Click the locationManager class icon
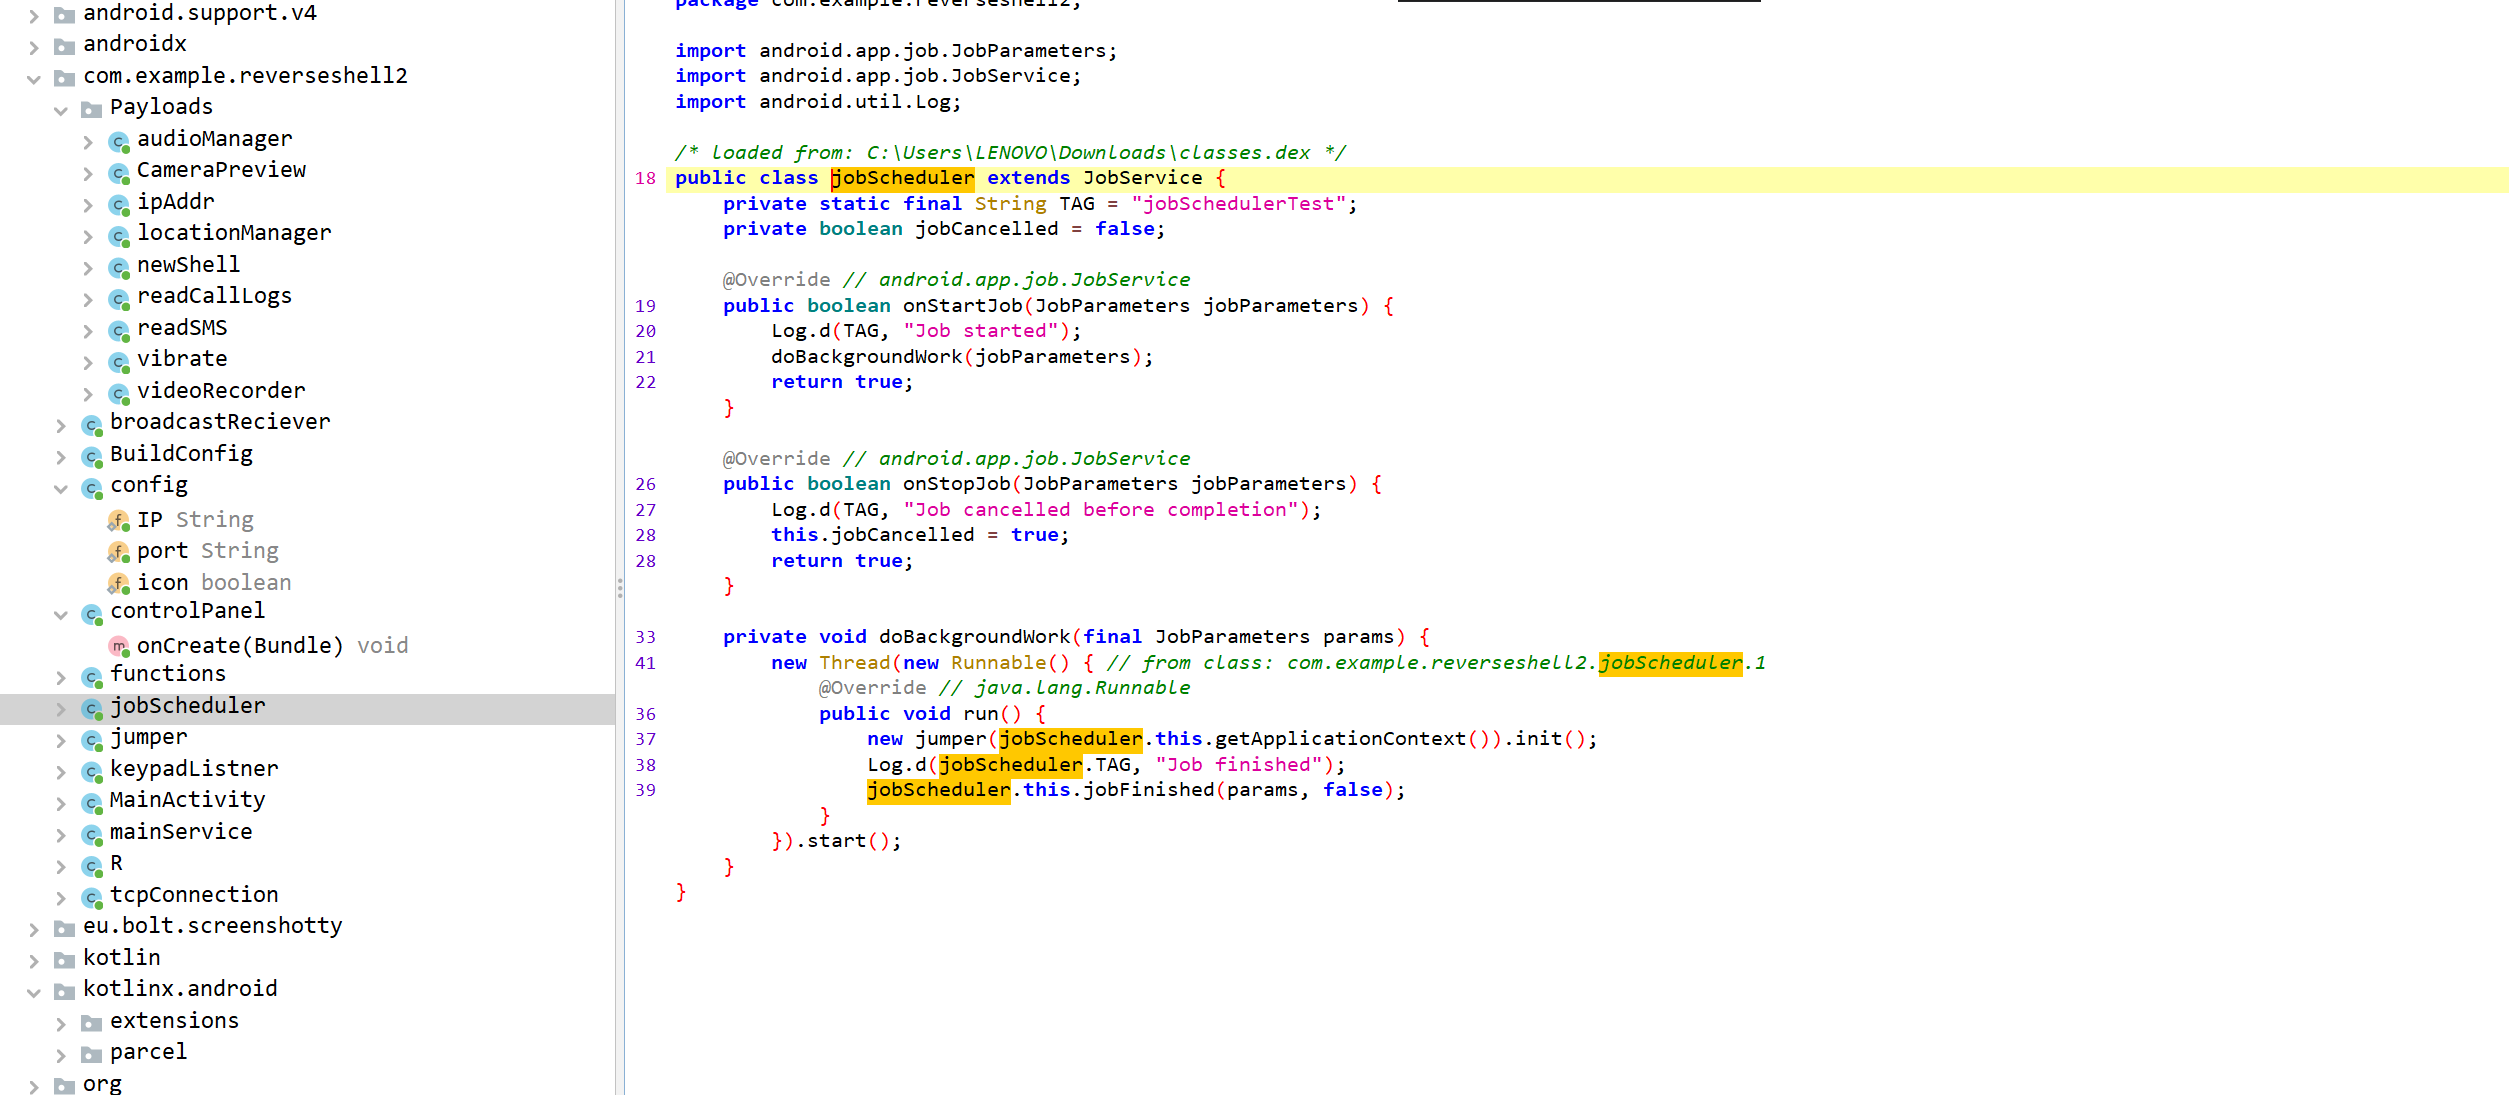Viewport: 2509px width, 1095px height. (119, 237)
